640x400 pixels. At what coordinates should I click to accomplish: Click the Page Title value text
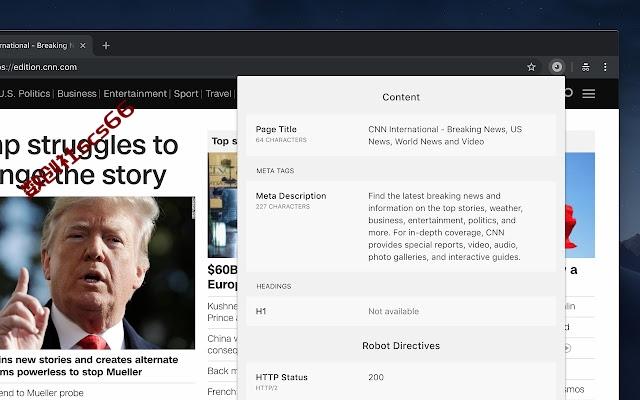tap(445, 135)
